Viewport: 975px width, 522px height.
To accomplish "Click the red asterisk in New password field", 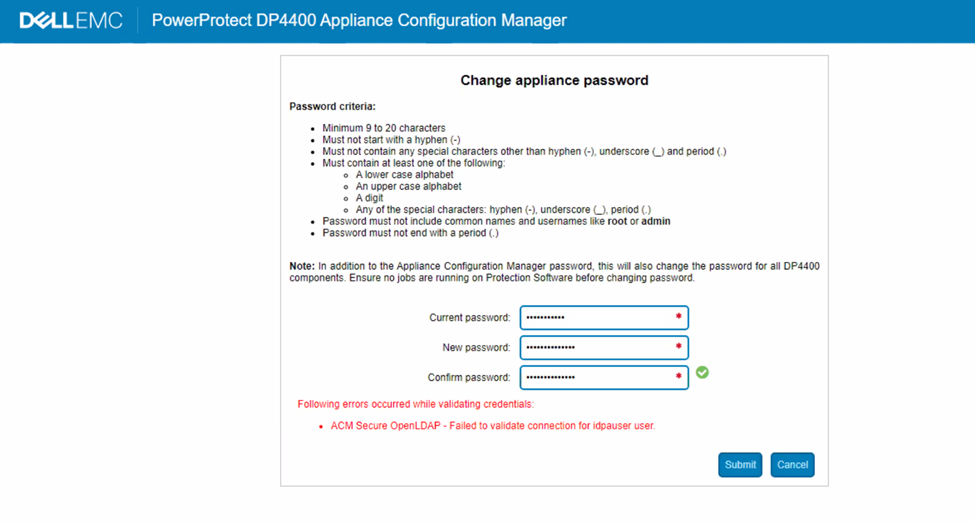I will [x=679, y=347].
